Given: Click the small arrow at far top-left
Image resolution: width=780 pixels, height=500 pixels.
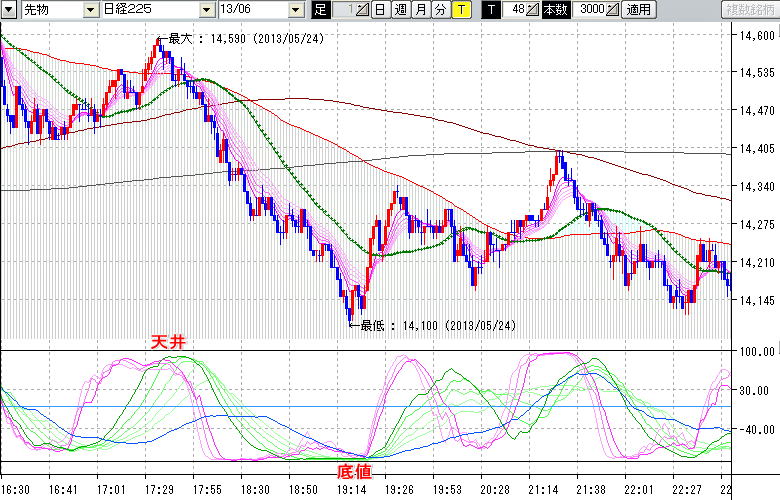Looking at the screenshot, I should (x=8, y=10).
